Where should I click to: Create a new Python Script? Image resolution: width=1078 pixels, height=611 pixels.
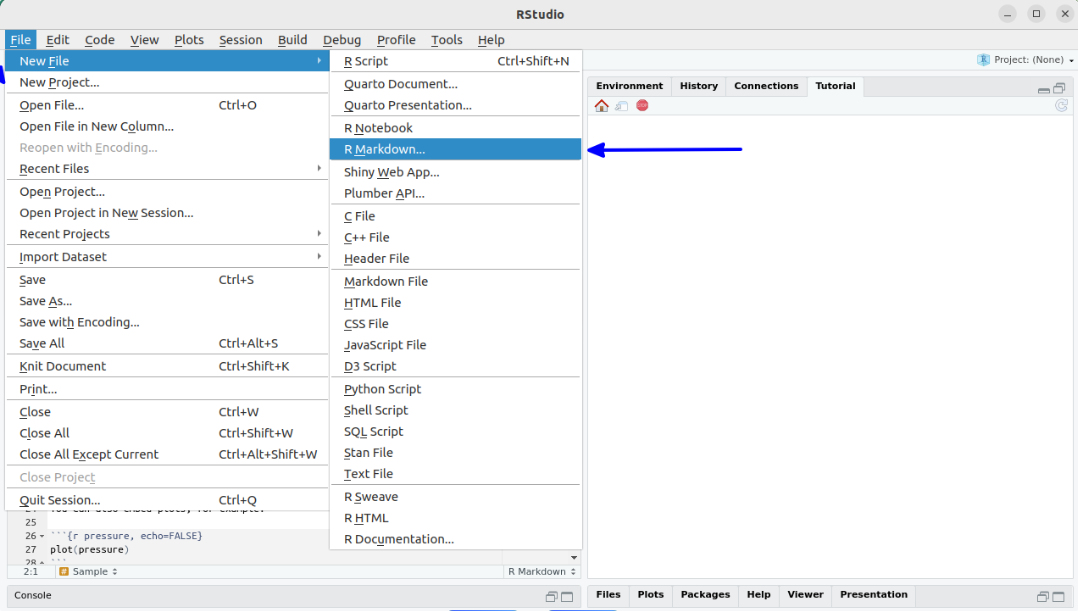point(455,389)
